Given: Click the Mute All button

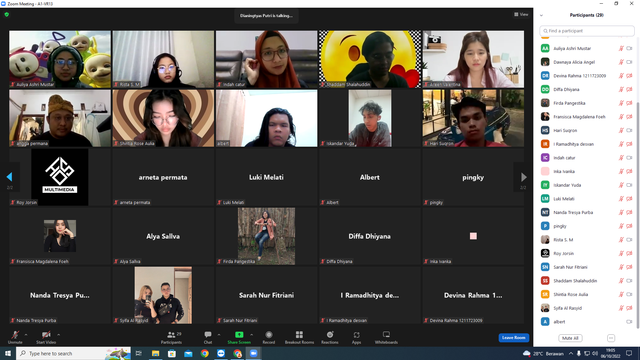Looking at the screenshot, I should pos(570,338).
